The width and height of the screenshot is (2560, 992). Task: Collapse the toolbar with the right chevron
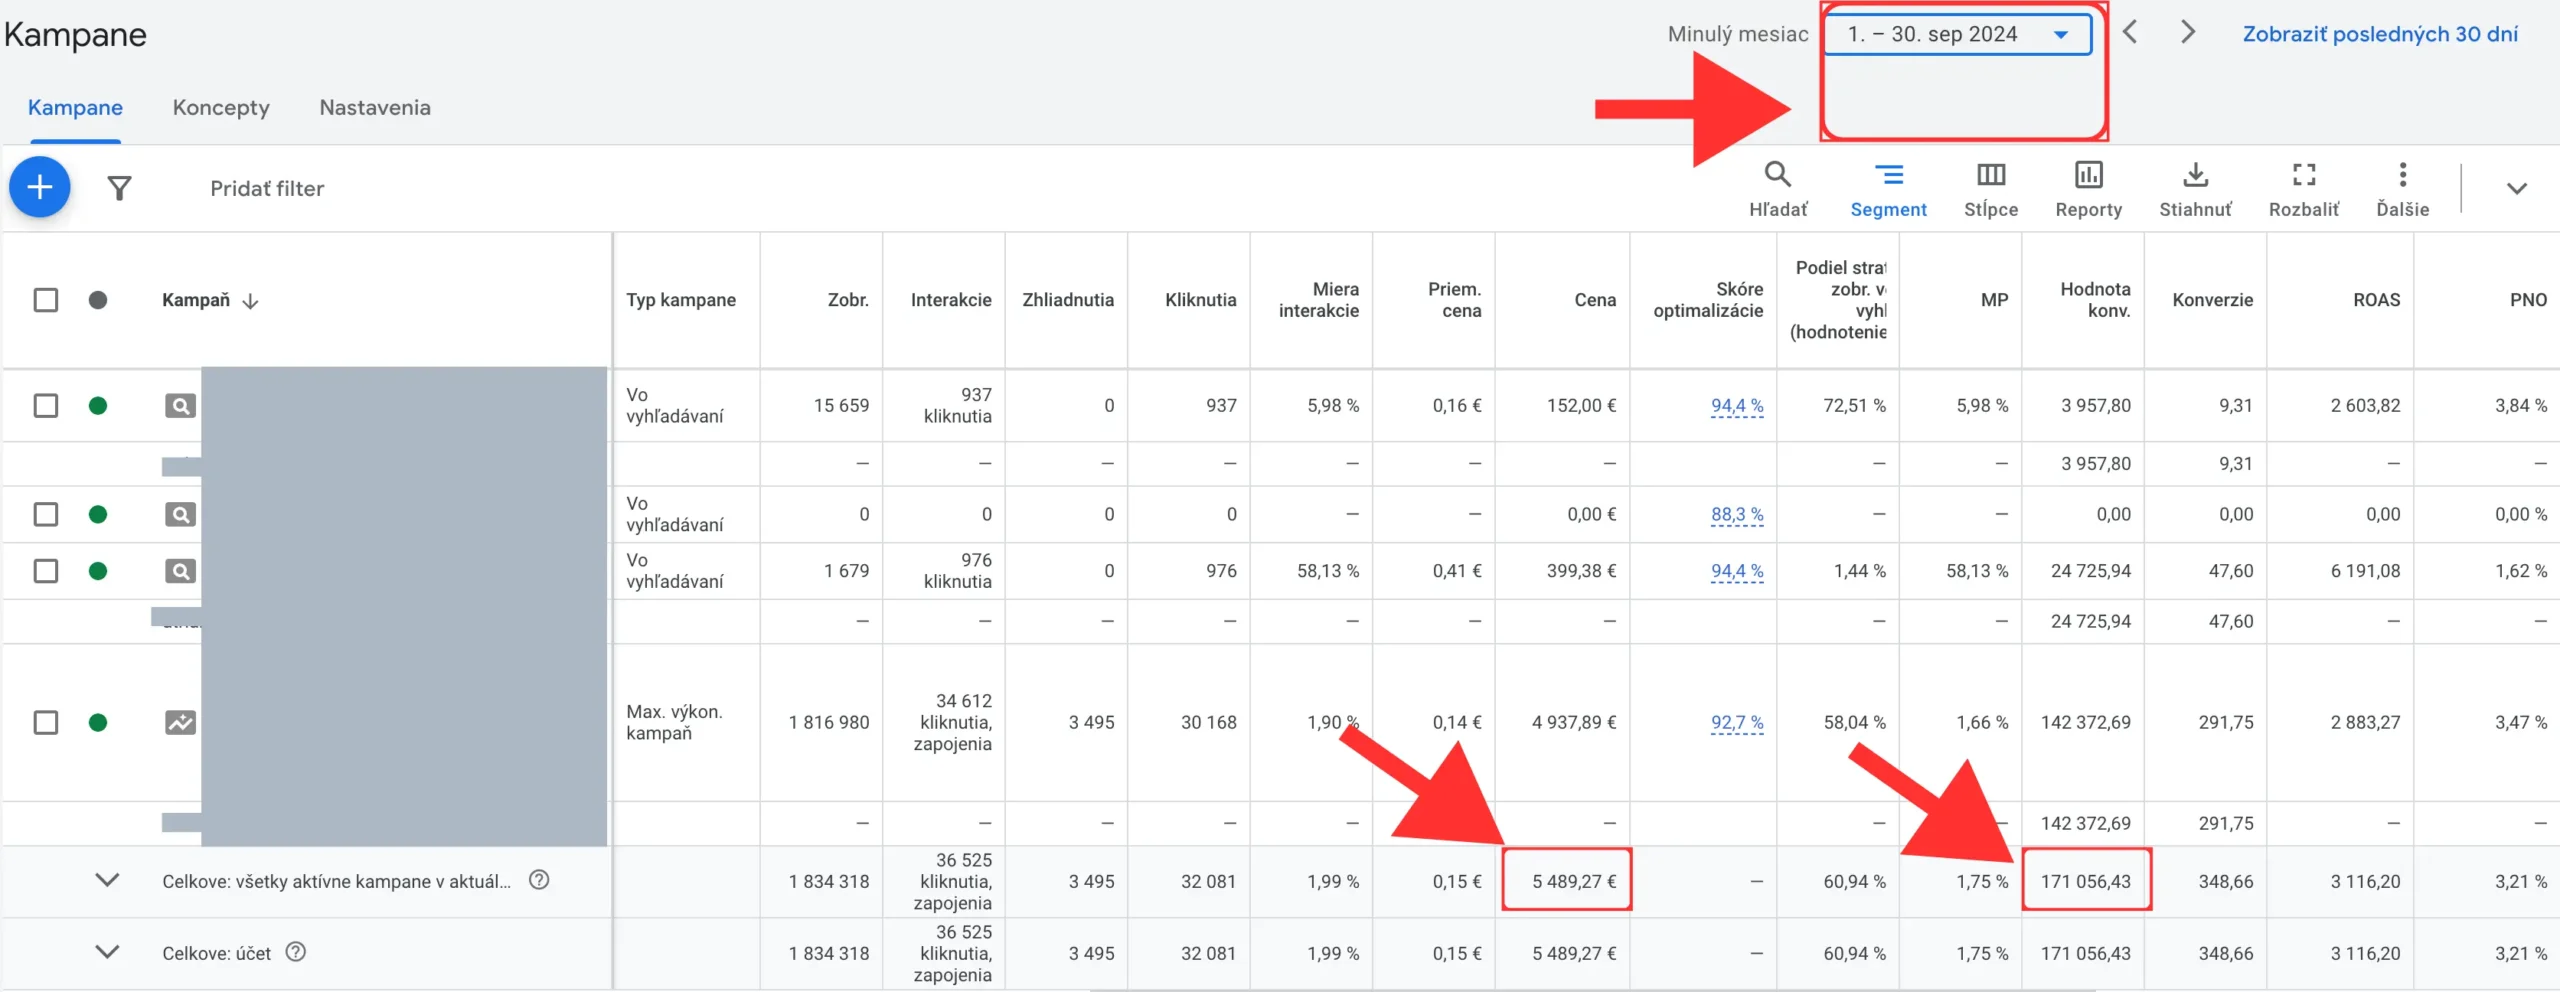coord(2517,188)
